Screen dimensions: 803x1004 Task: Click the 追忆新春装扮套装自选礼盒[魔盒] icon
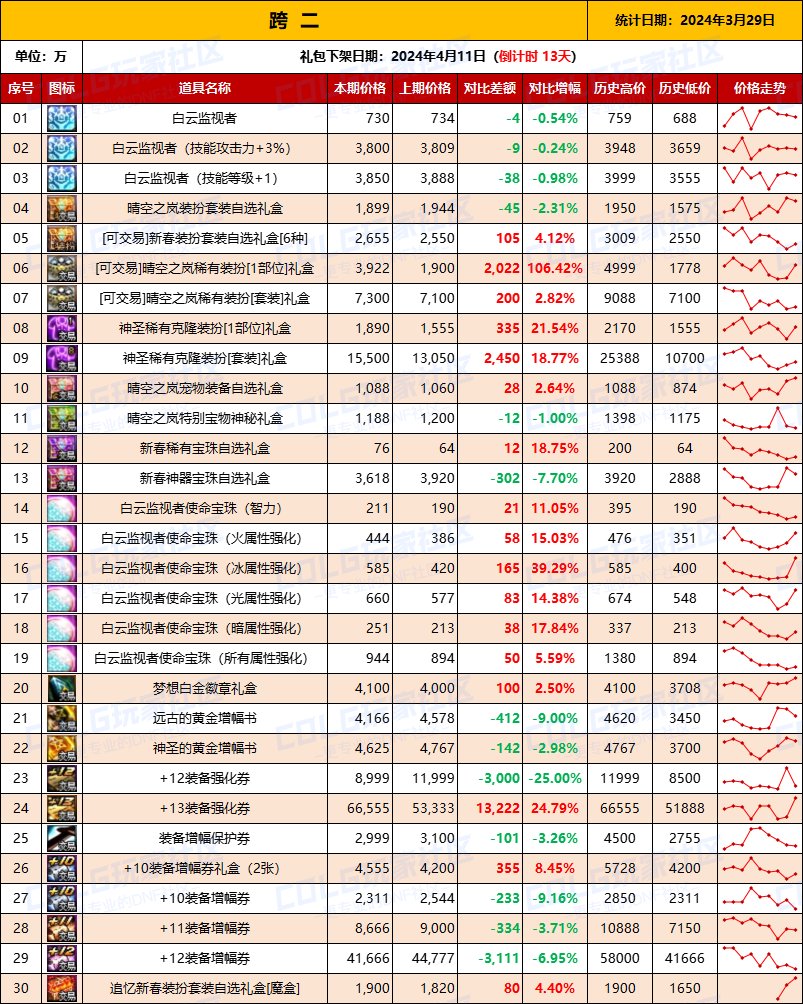tap(61, 989)
